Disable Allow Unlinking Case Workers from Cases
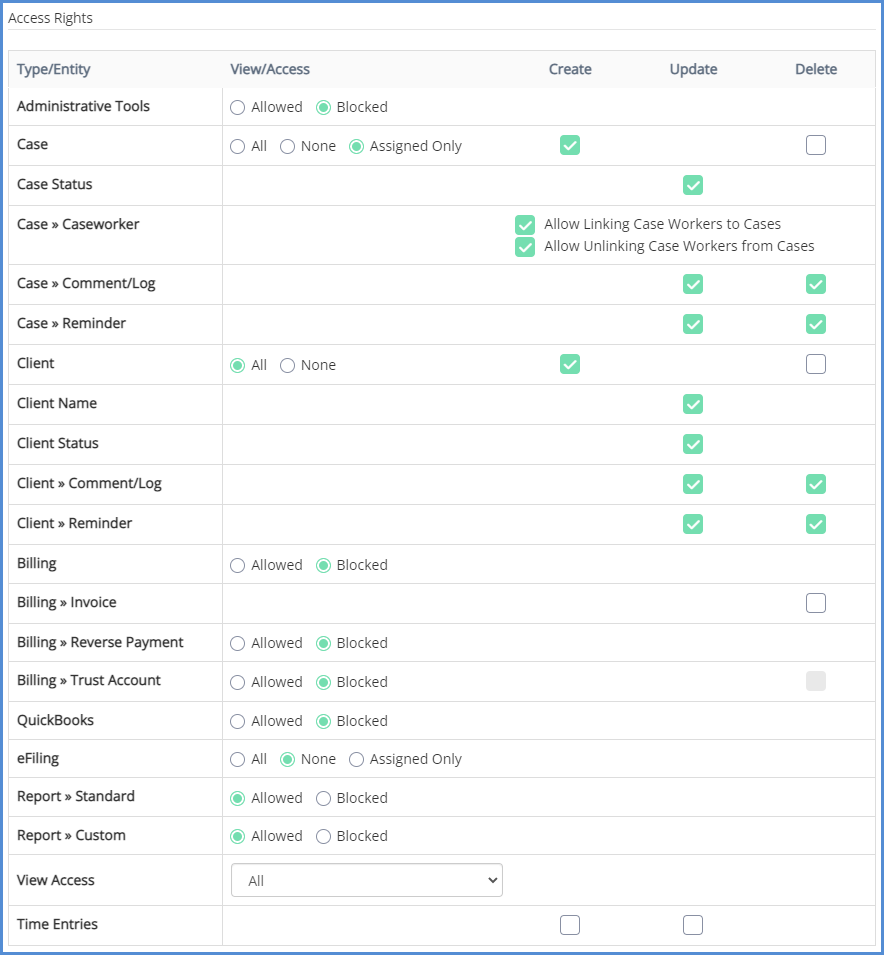 click(x=525, y=247)
